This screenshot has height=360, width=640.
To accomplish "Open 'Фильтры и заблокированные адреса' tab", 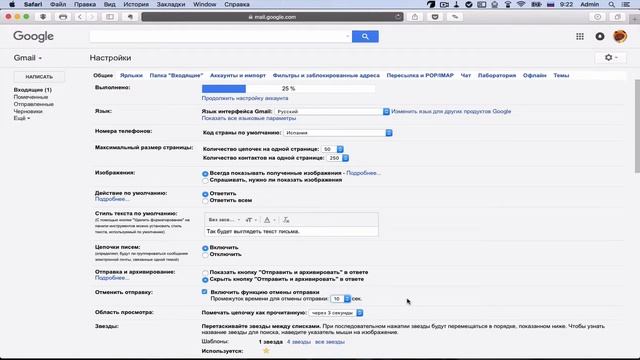I will point(326,76).
